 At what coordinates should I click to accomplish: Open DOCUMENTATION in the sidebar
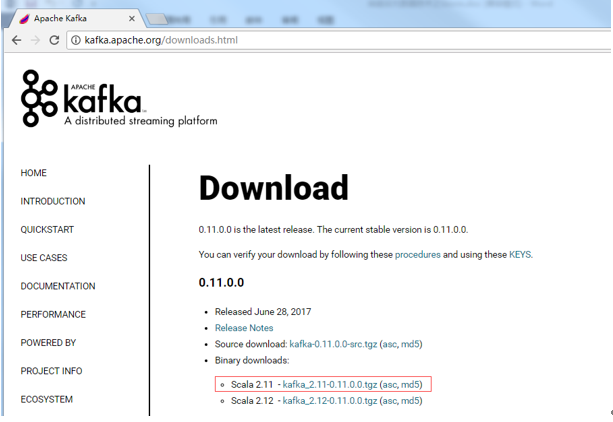(58, 286)
